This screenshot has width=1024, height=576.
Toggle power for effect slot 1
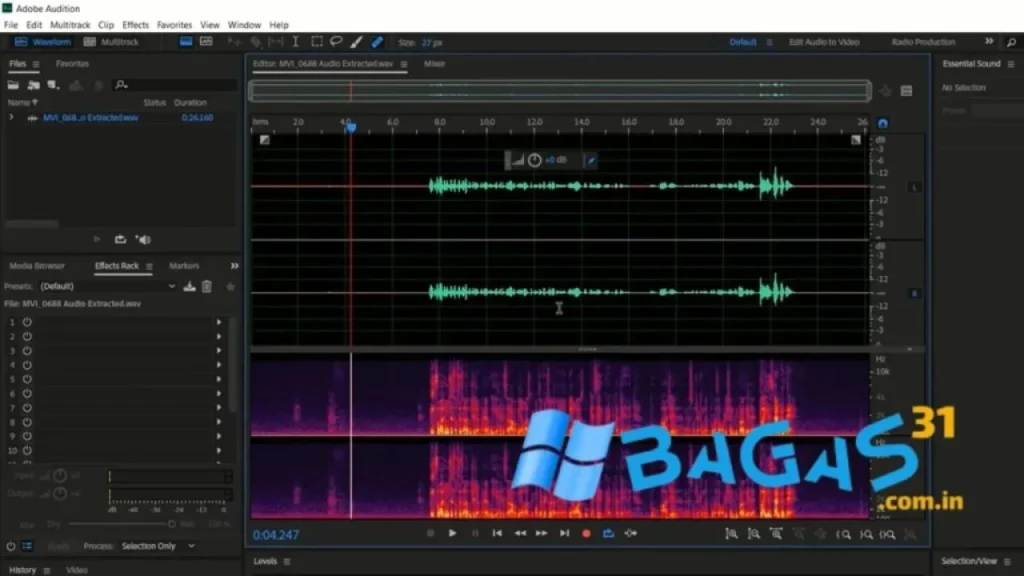(x=27, y=322)
